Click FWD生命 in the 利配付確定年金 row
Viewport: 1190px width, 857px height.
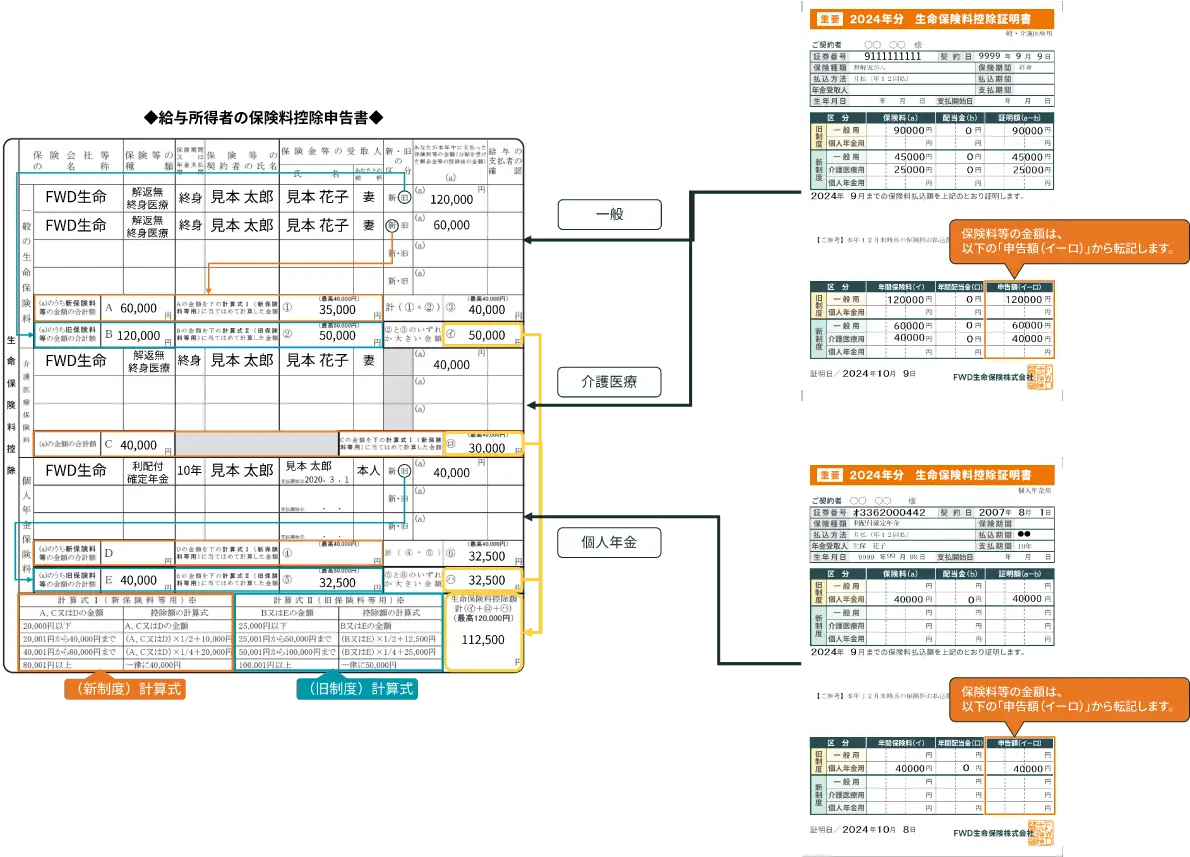pos(76,471)
